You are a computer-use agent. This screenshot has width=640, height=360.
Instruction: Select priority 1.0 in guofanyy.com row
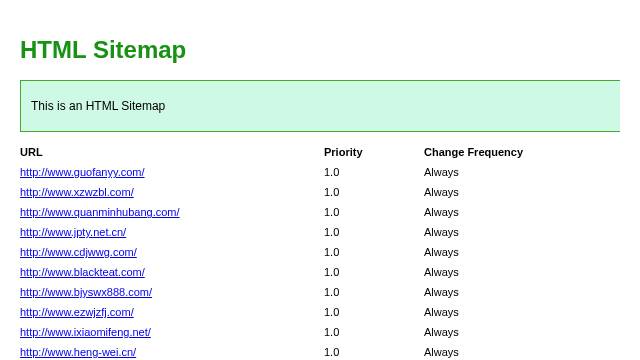(x=331, y=172)
